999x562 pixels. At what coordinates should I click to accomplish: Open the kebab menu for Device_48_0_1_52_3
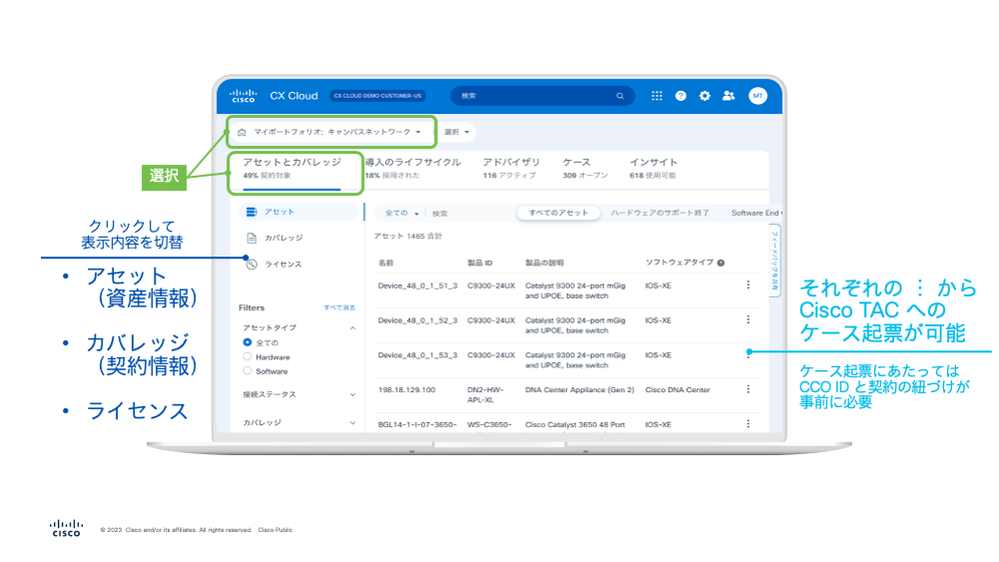748,320
